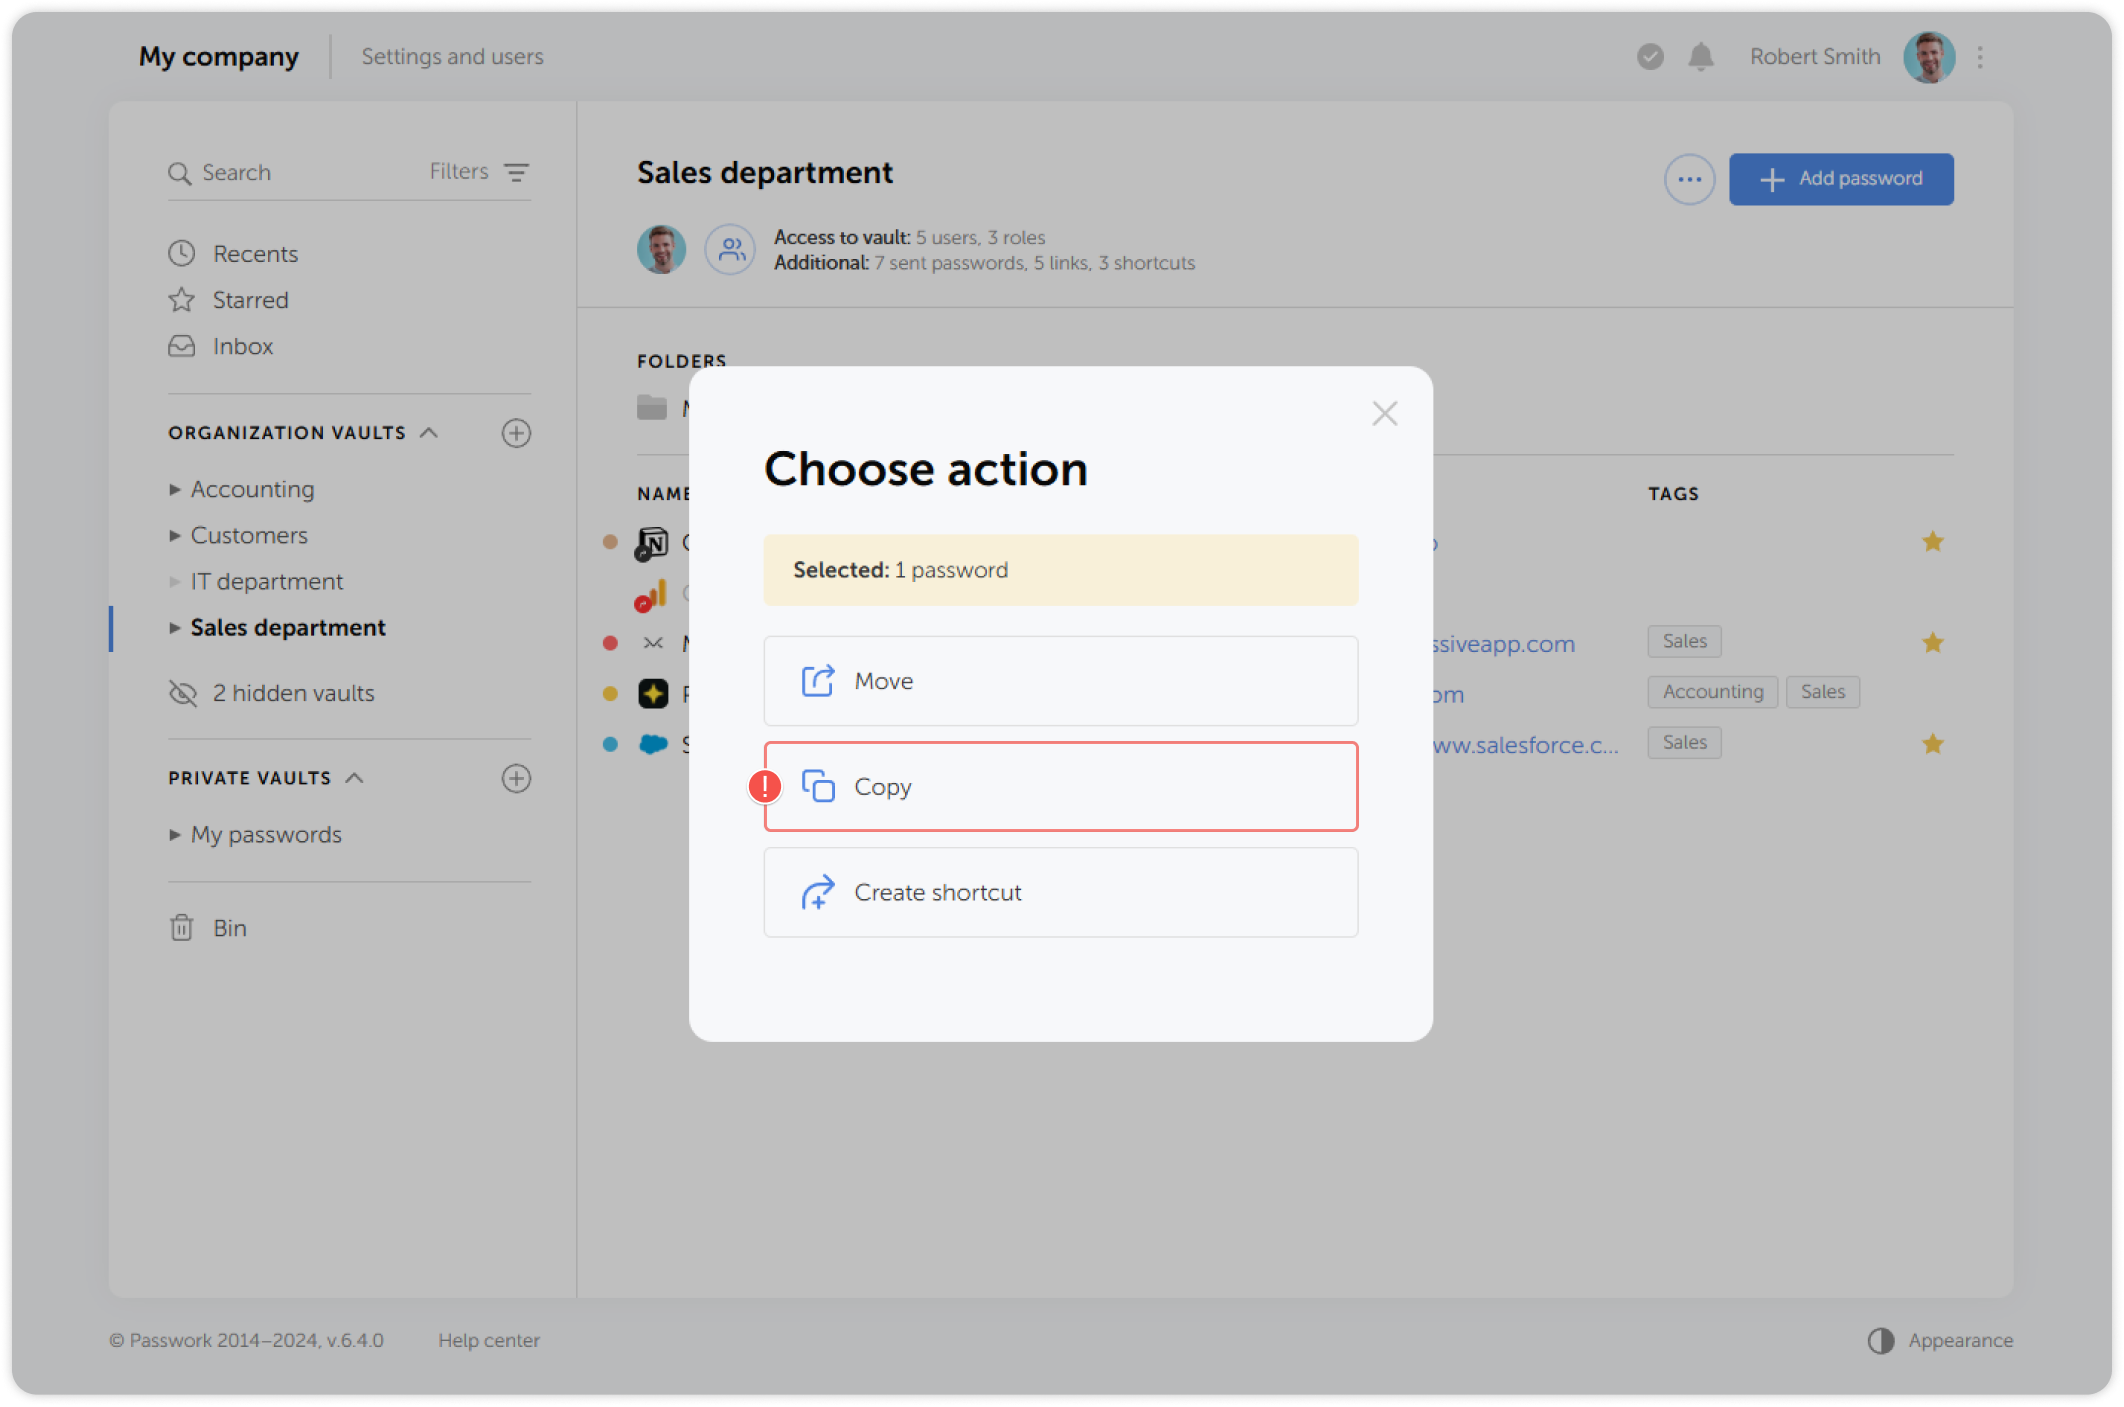Click the notification bell icon
Screen dimensions: 2124x1407
point(1702,57)
